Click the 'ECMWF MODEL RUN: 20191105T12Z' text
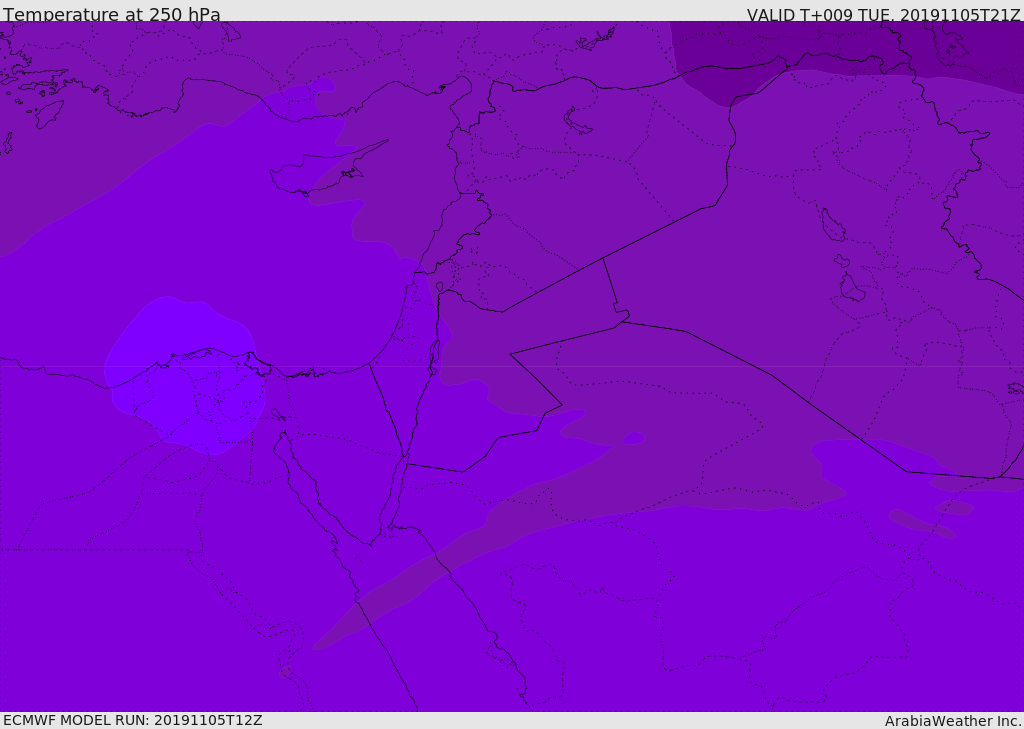The image size is (1024, 729). tap(133, 721)
